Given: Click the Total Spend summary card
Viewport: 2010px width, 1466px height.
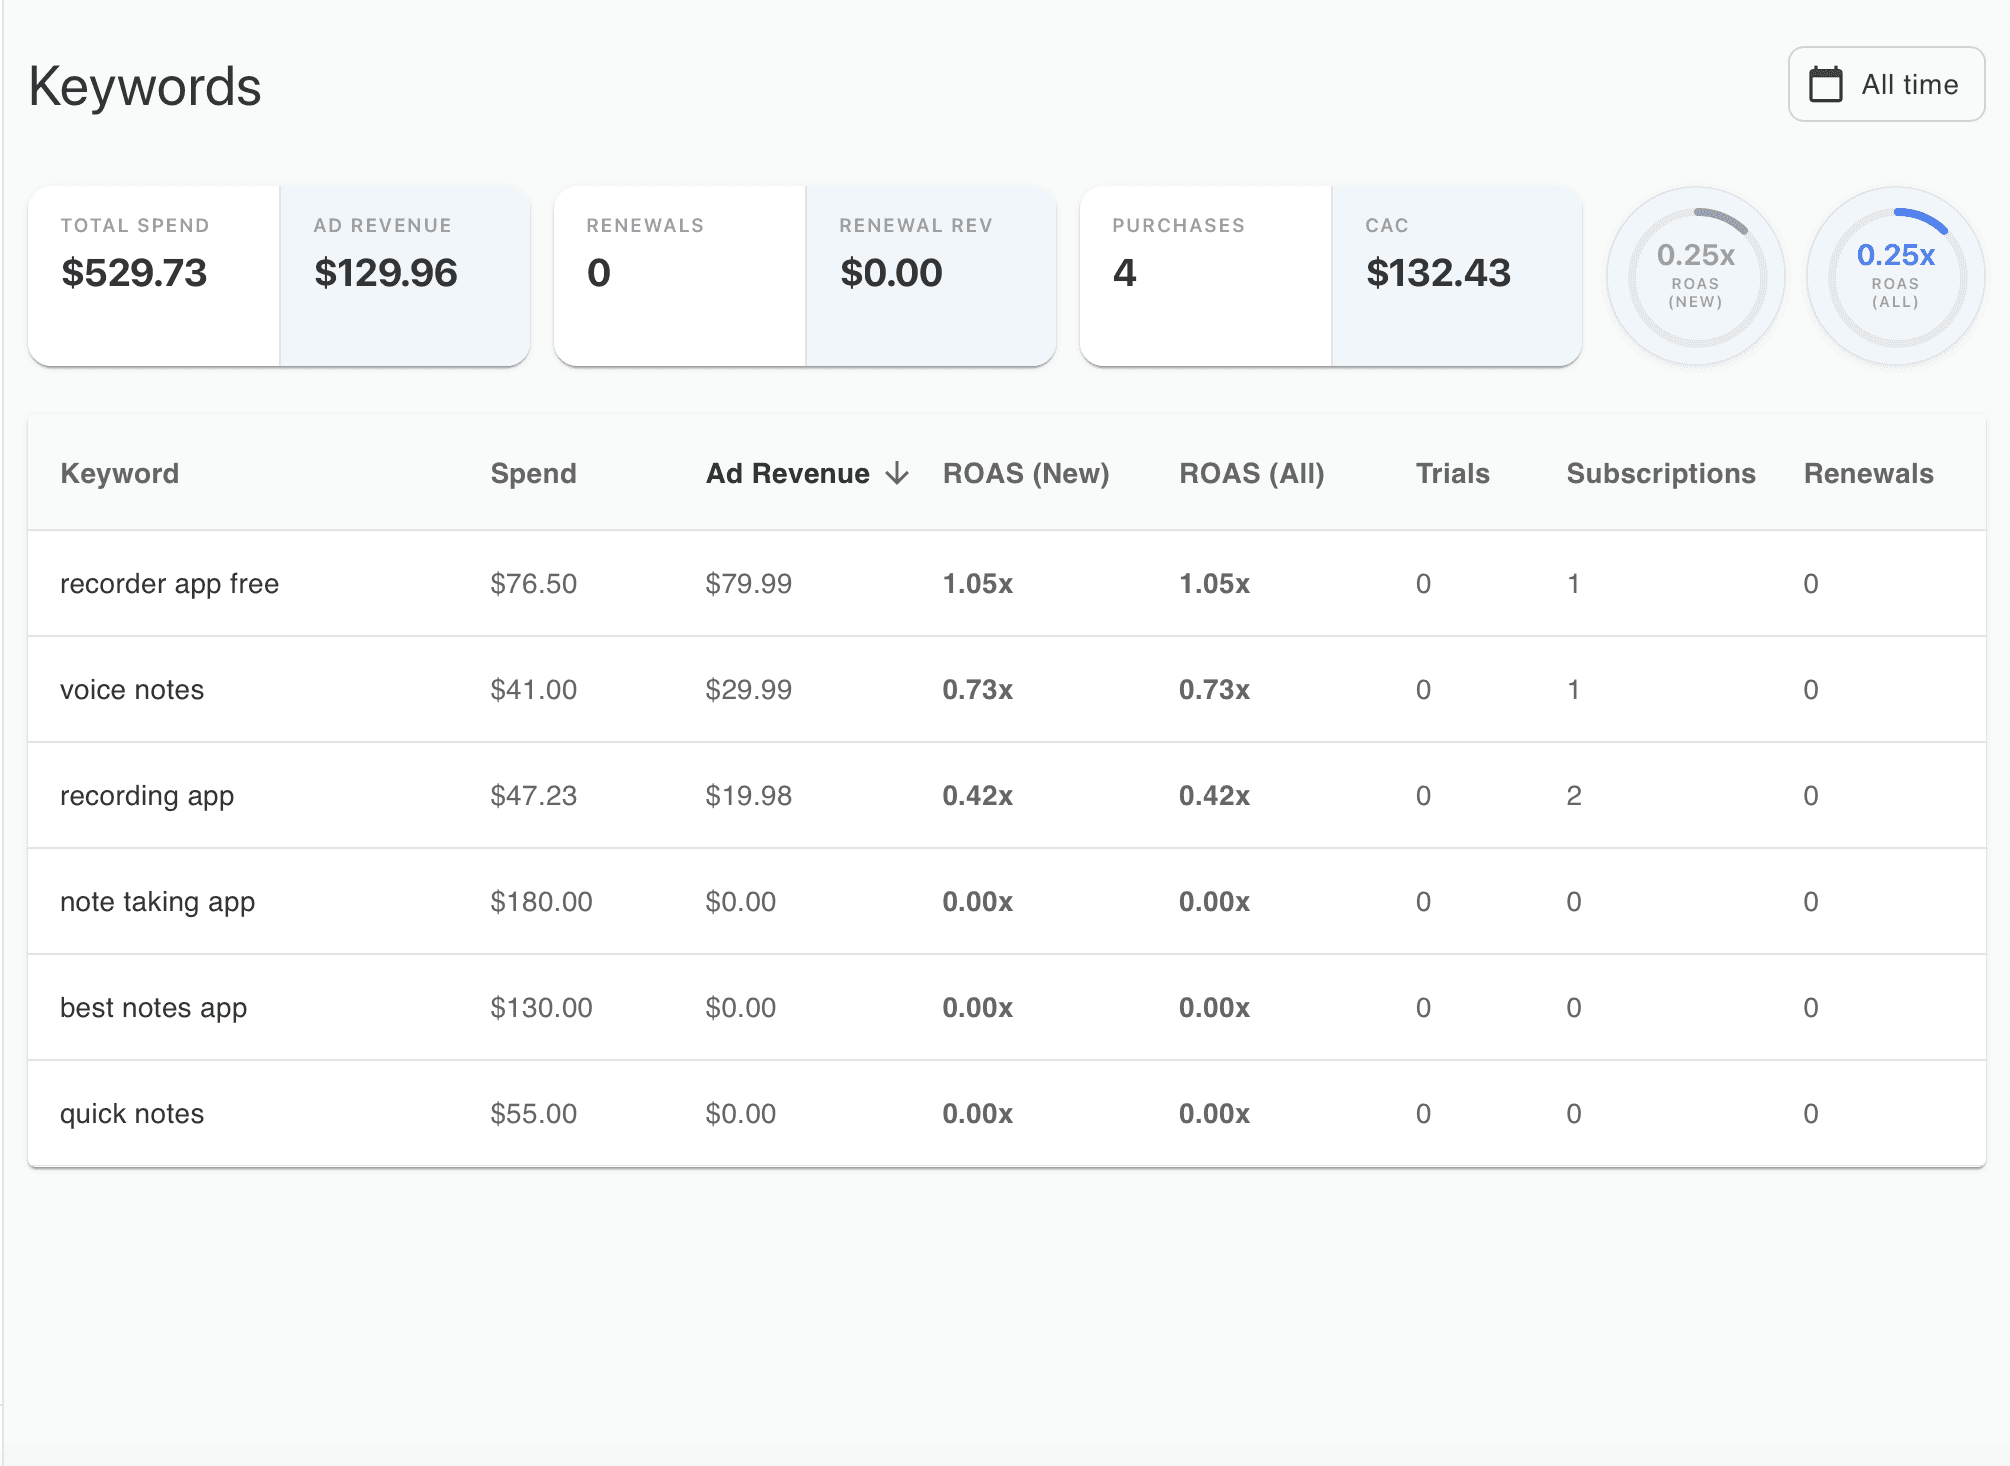Looking at the screenshot, I should (154, 275).
